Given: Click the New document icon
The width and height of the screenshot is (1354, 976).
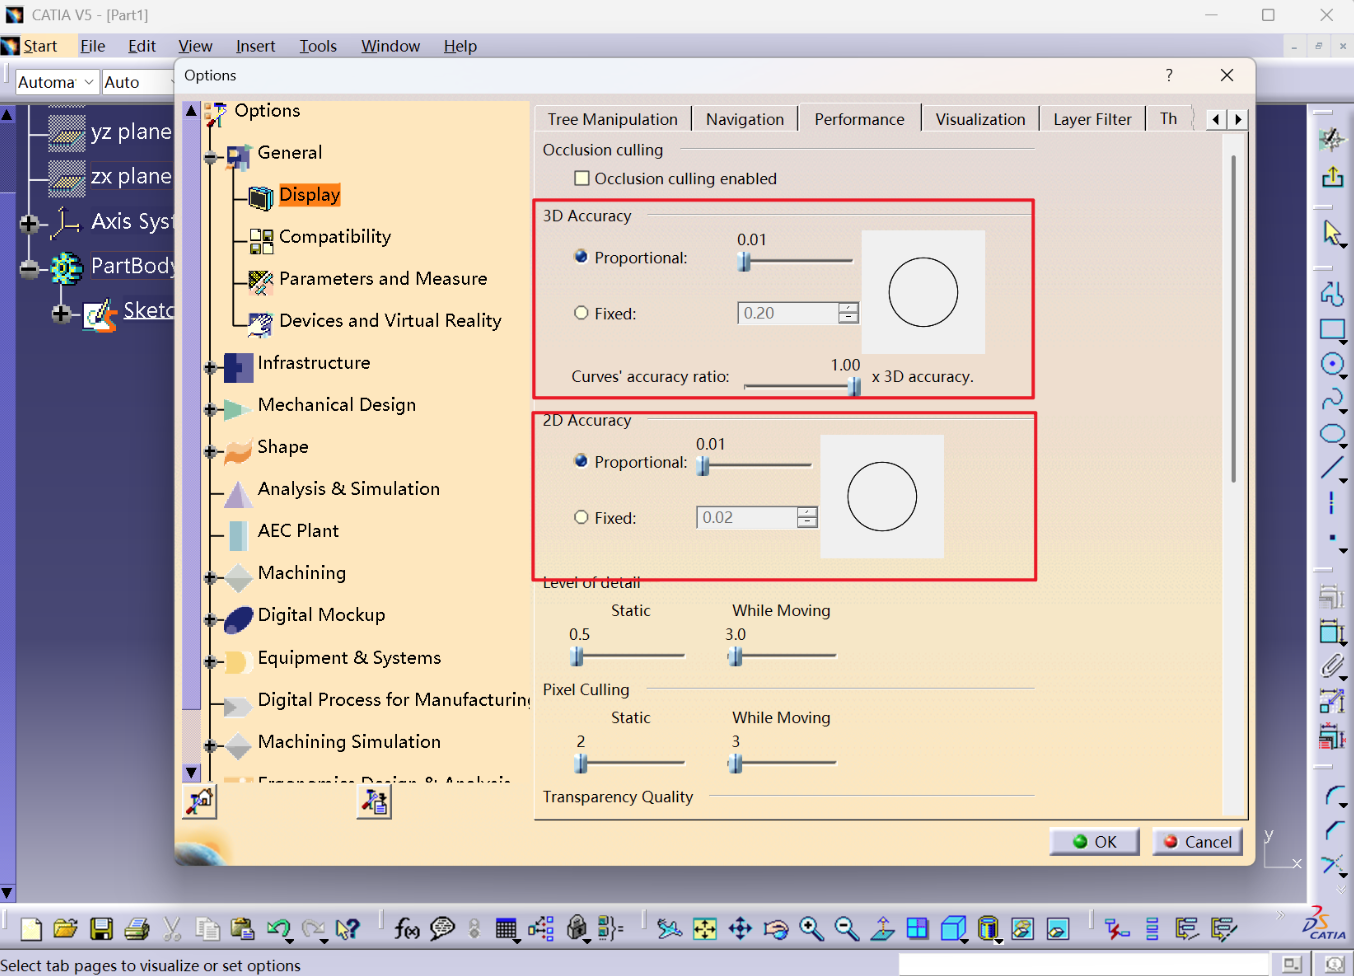Looking at the screenshot, I should (x=31, y=929).
